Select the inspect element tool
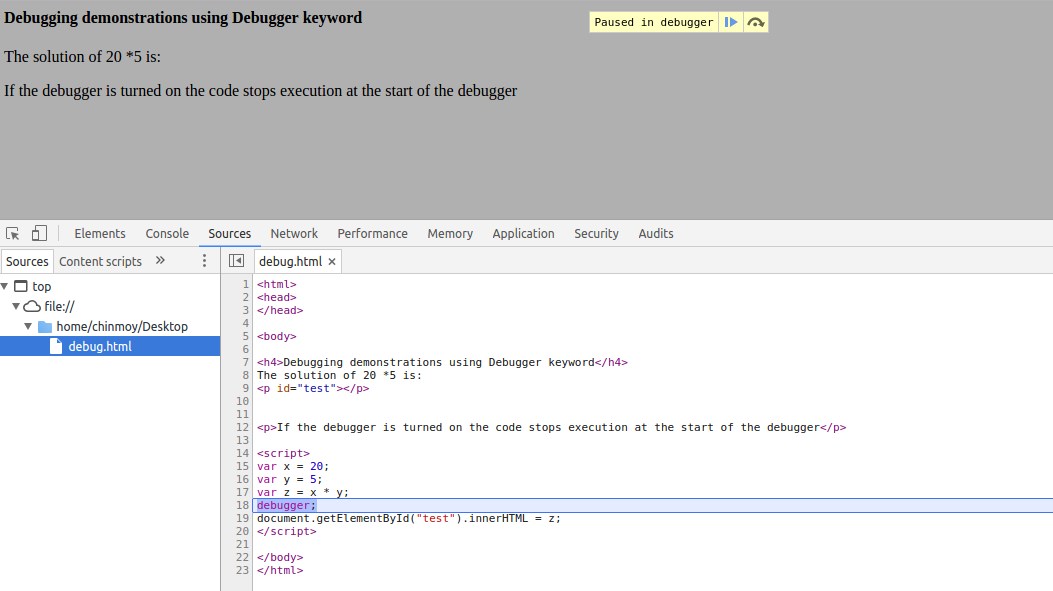Viewport: 1053px width, 591px height. (x=12, y=233)
